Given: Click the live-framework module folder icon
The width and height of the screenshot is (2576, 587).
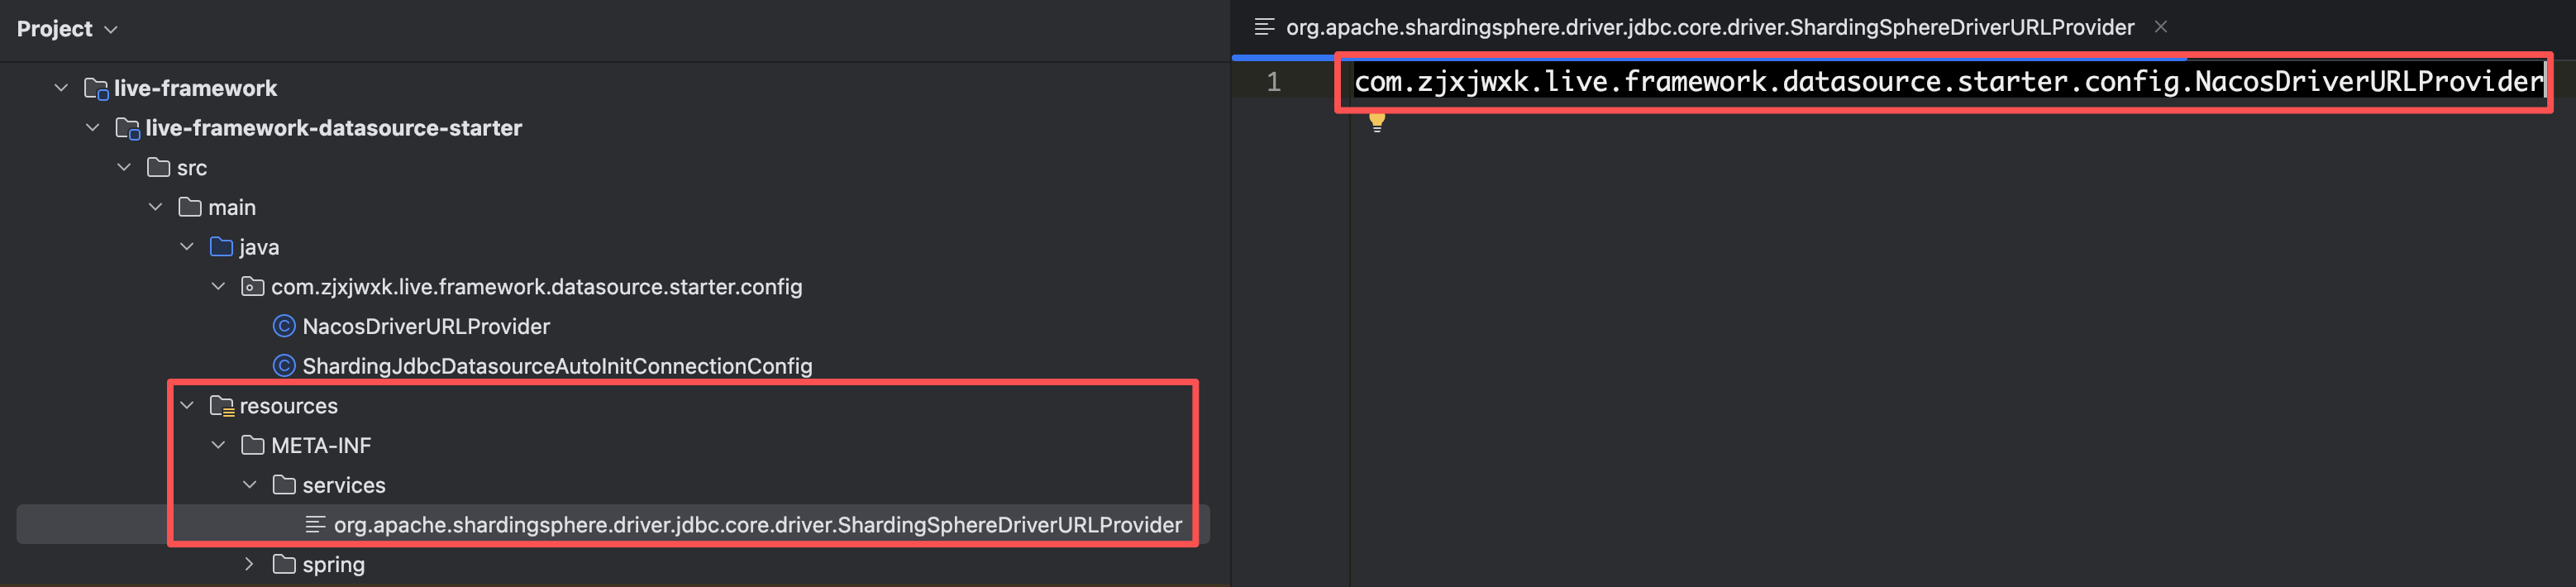Looking at the screenshot, I should pyautogui.click(x=96, y=88).
